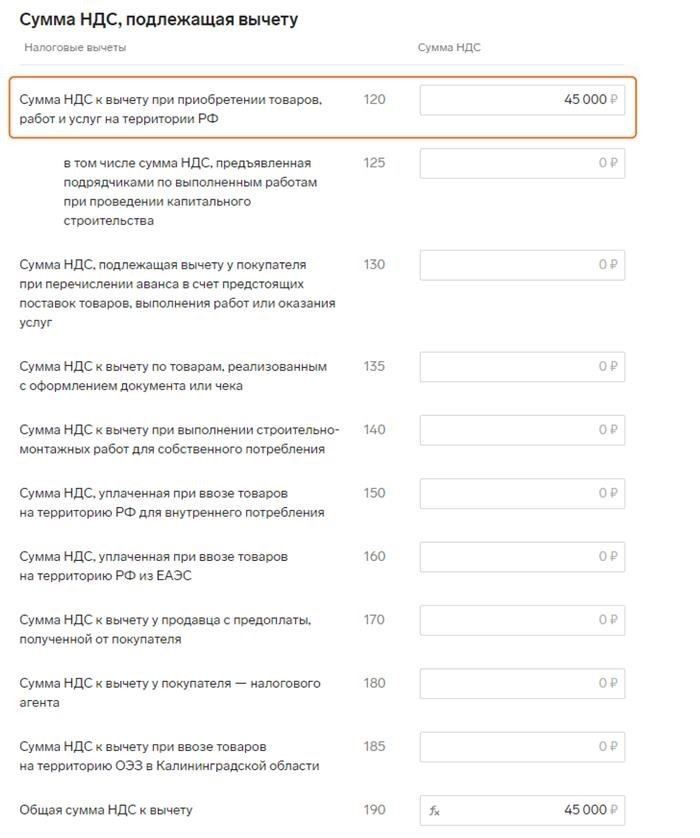Select the line 185 Калининградская область amount field

(x=522, y=747)
